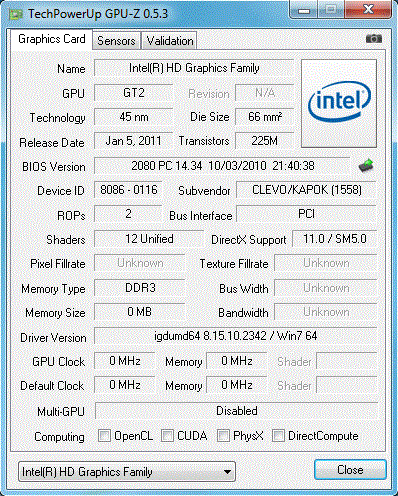398x496 pixels.
Task: Click the Shader field in Default Clock row
Action: [x=347, y=385]
